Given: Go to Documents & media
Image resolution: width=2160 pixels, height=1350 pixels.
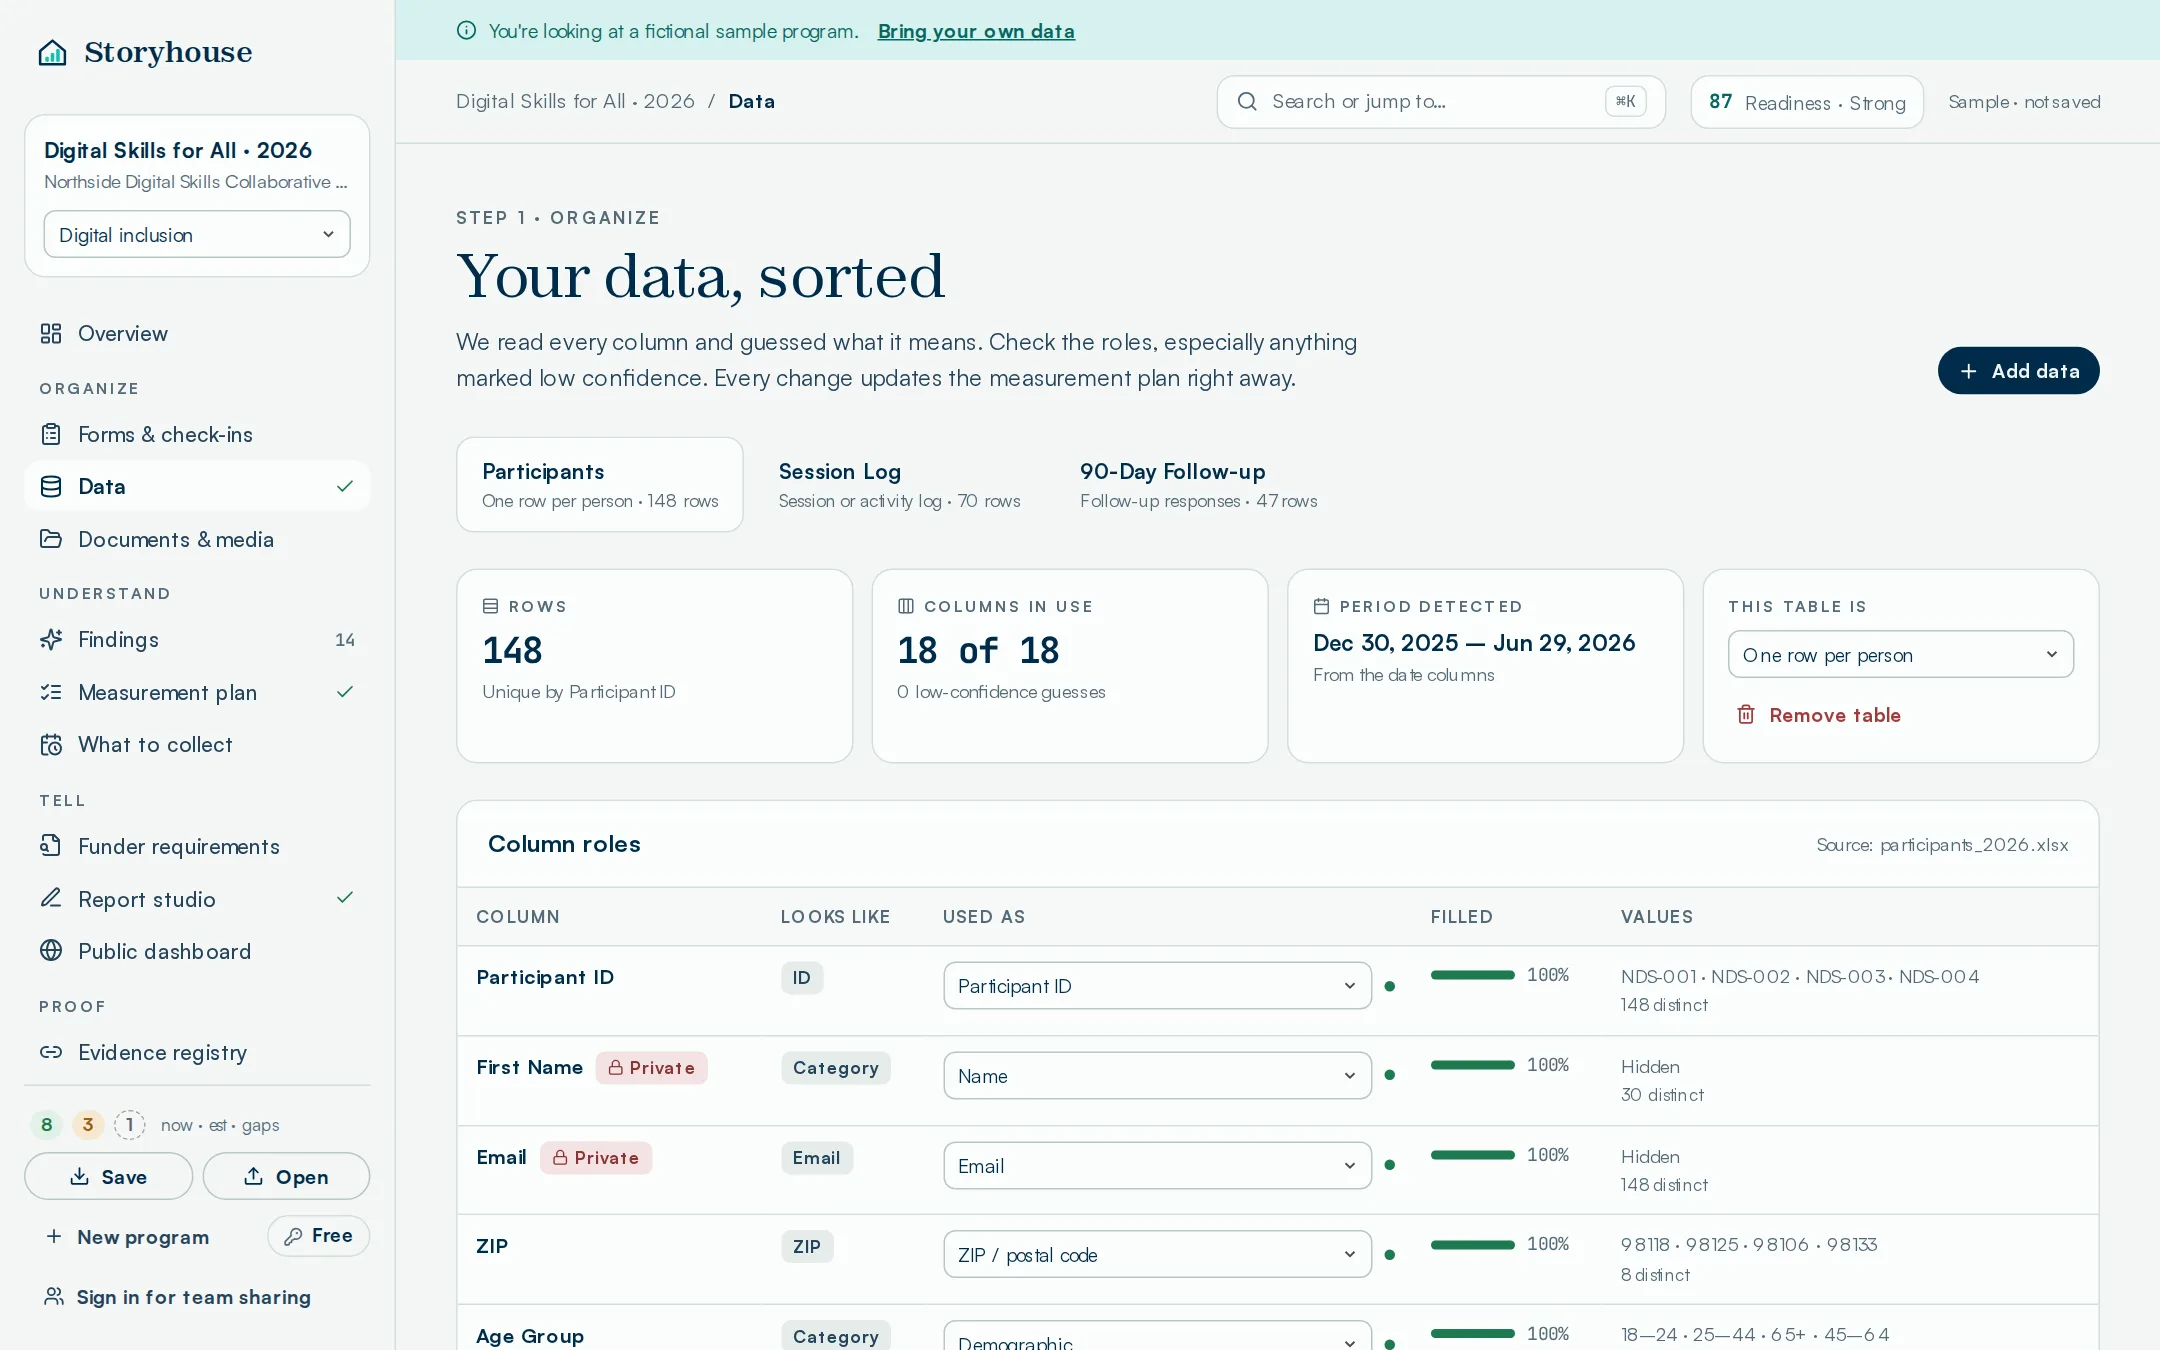Looking at the screenshot, I should coord(197,539).
